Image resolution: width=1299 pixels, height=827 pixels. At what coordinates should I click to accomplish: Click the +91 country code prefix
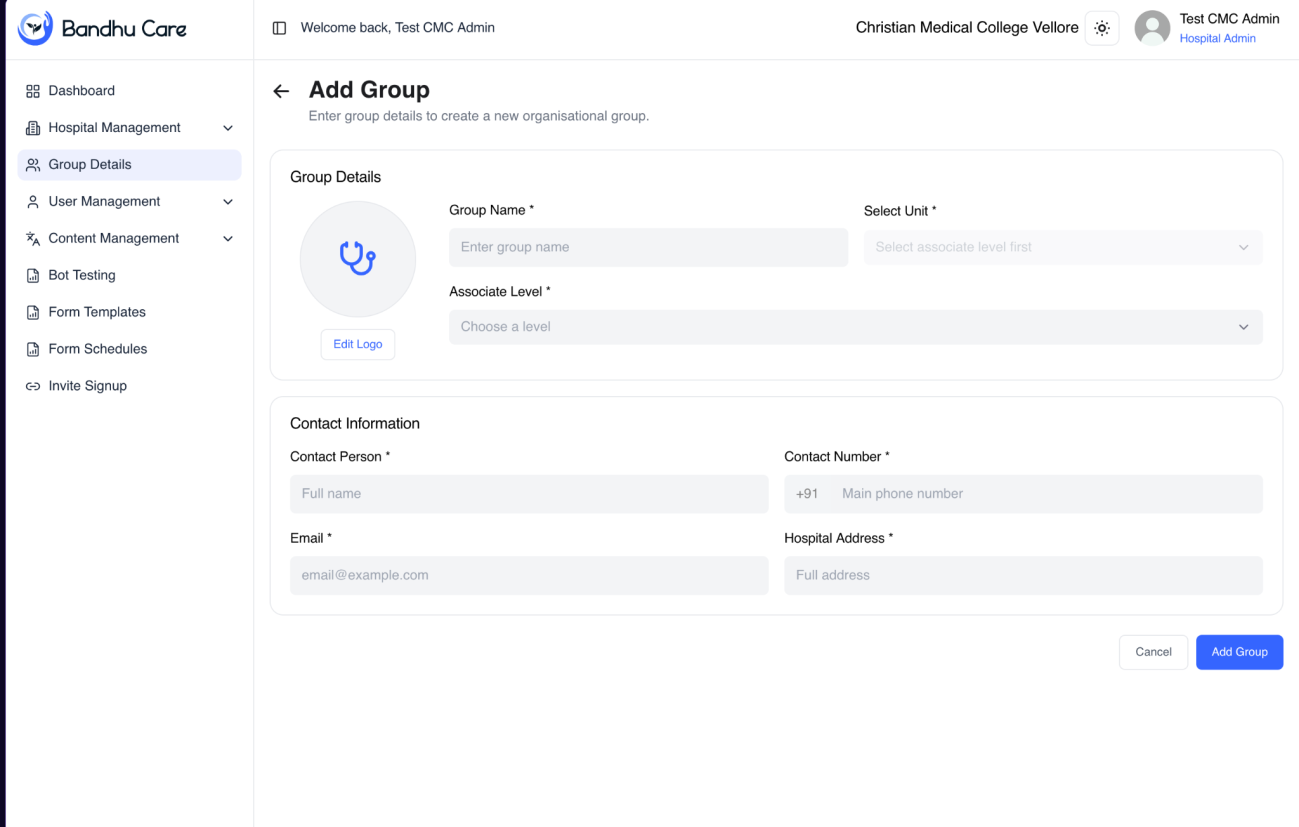[807, 494]
